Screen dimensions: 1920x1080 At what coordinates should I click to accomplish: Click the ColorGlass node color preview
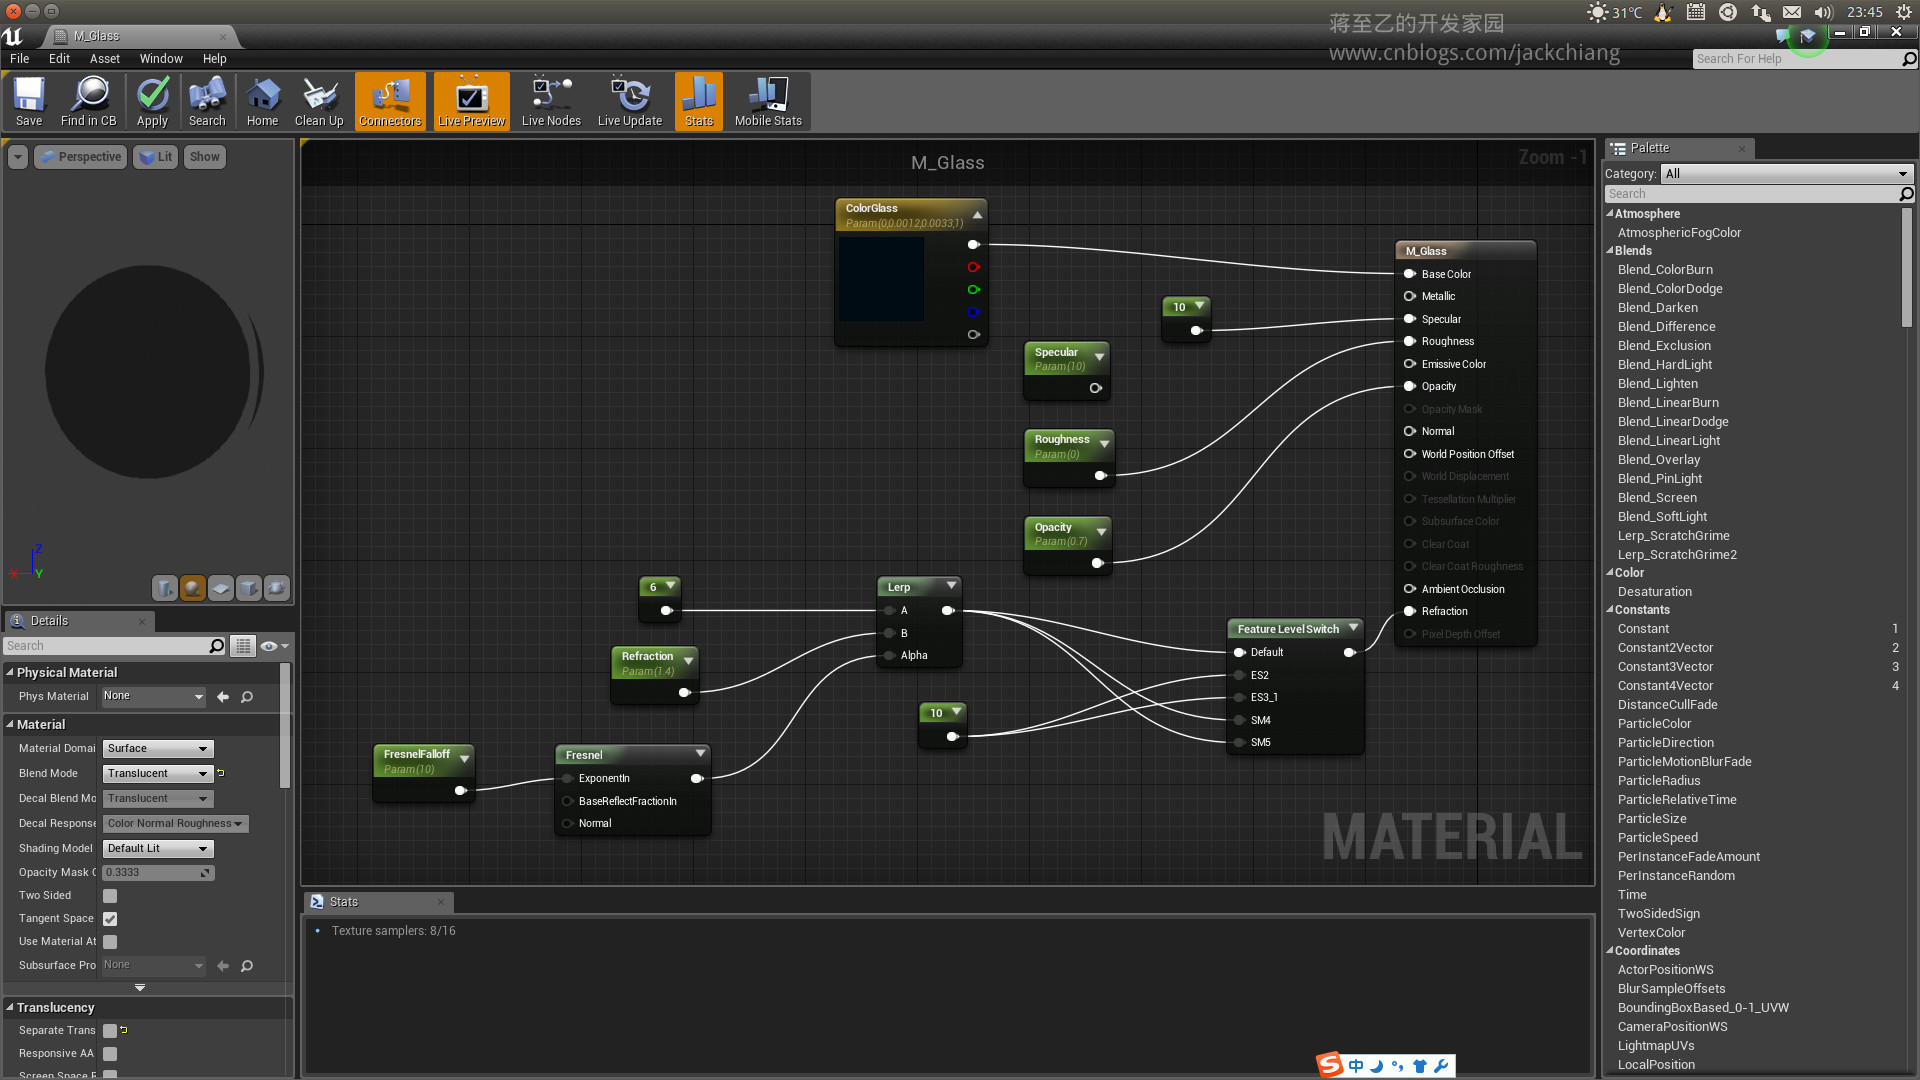click(881, 279)
